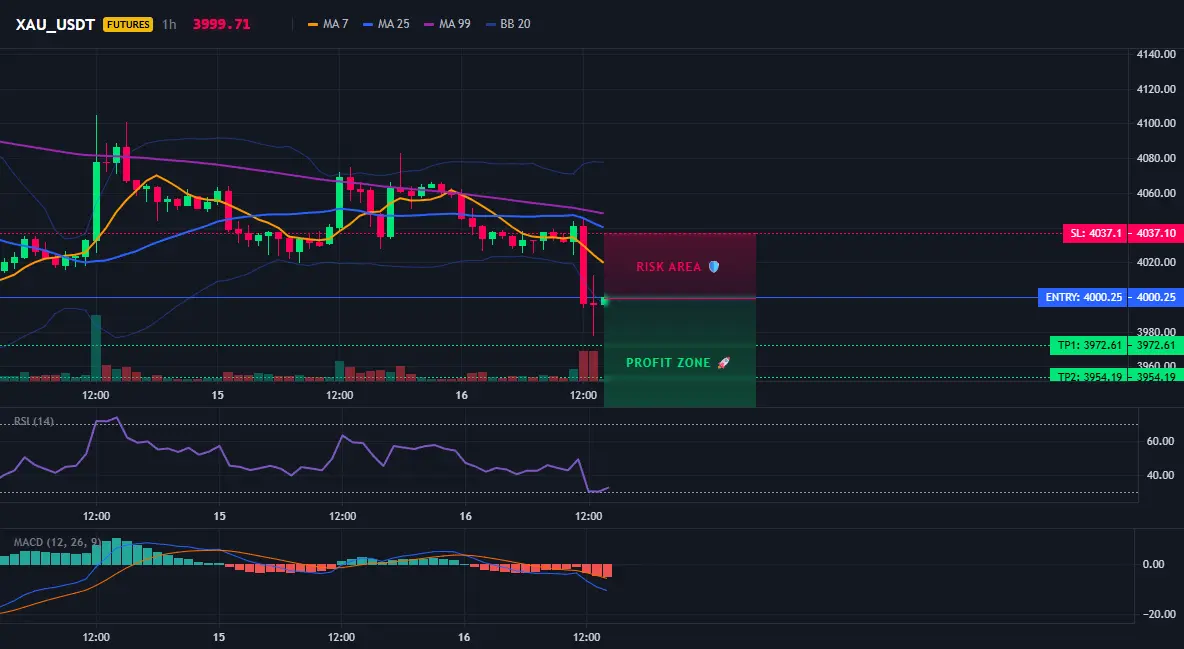
Task: Click the rocket icon beside PROFIT ZONE
Action: coord(723,363)
